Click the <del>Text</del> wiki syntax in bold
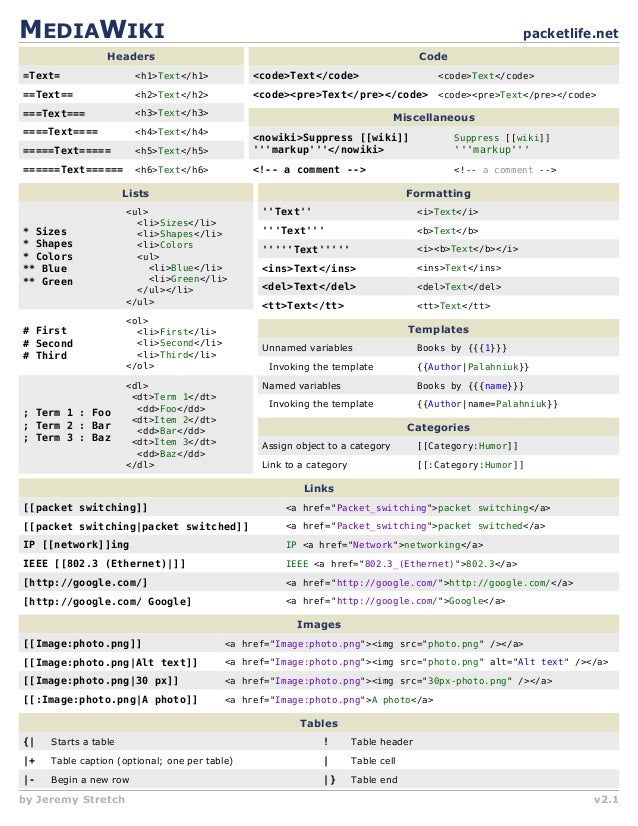The image size is (638, 826). tap(309, 287)
